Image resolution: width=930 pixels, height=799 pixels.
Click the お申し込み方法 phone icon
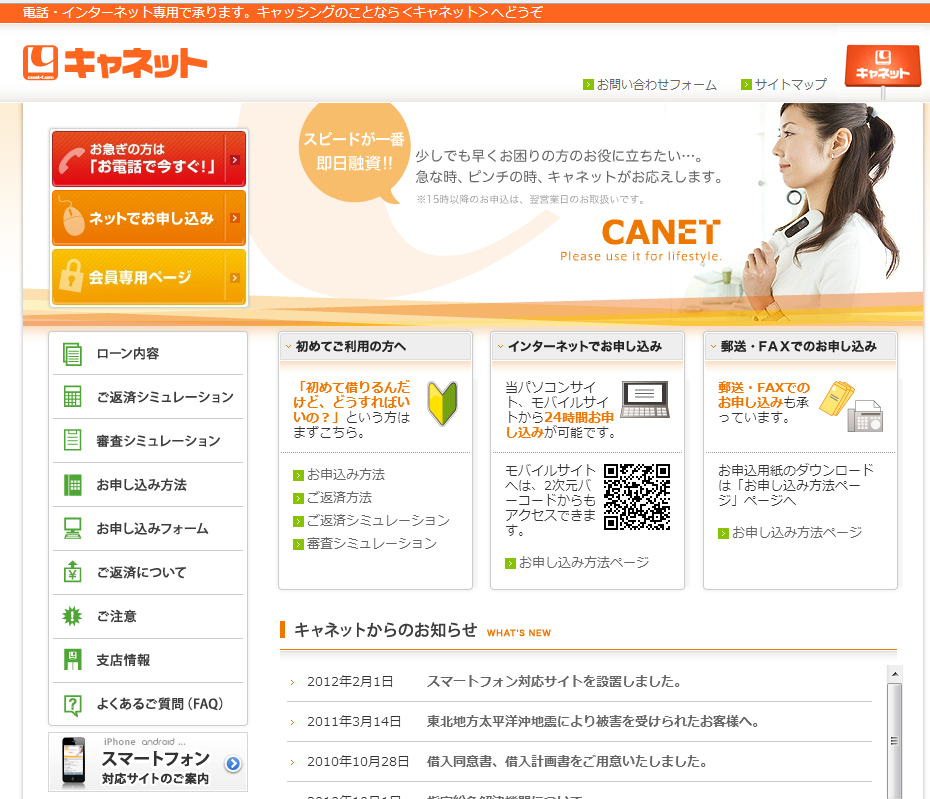coord(72,485)
